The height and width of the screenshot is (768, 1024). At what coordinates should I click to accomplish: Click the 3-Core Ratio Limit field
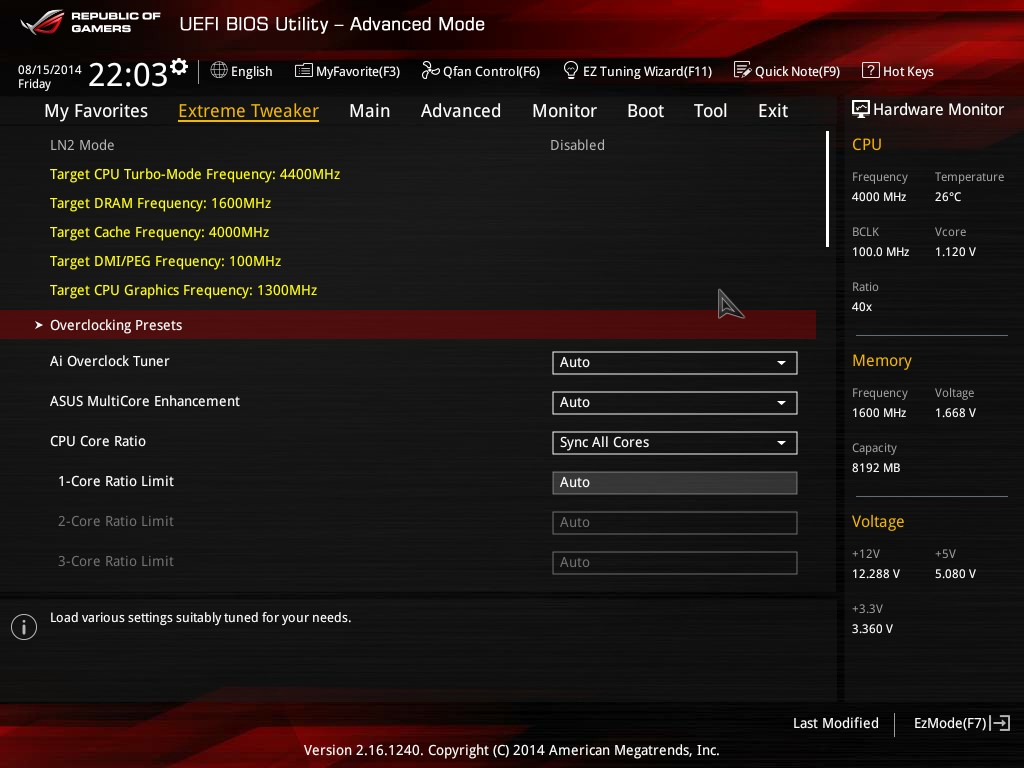[x=674, y=562]
